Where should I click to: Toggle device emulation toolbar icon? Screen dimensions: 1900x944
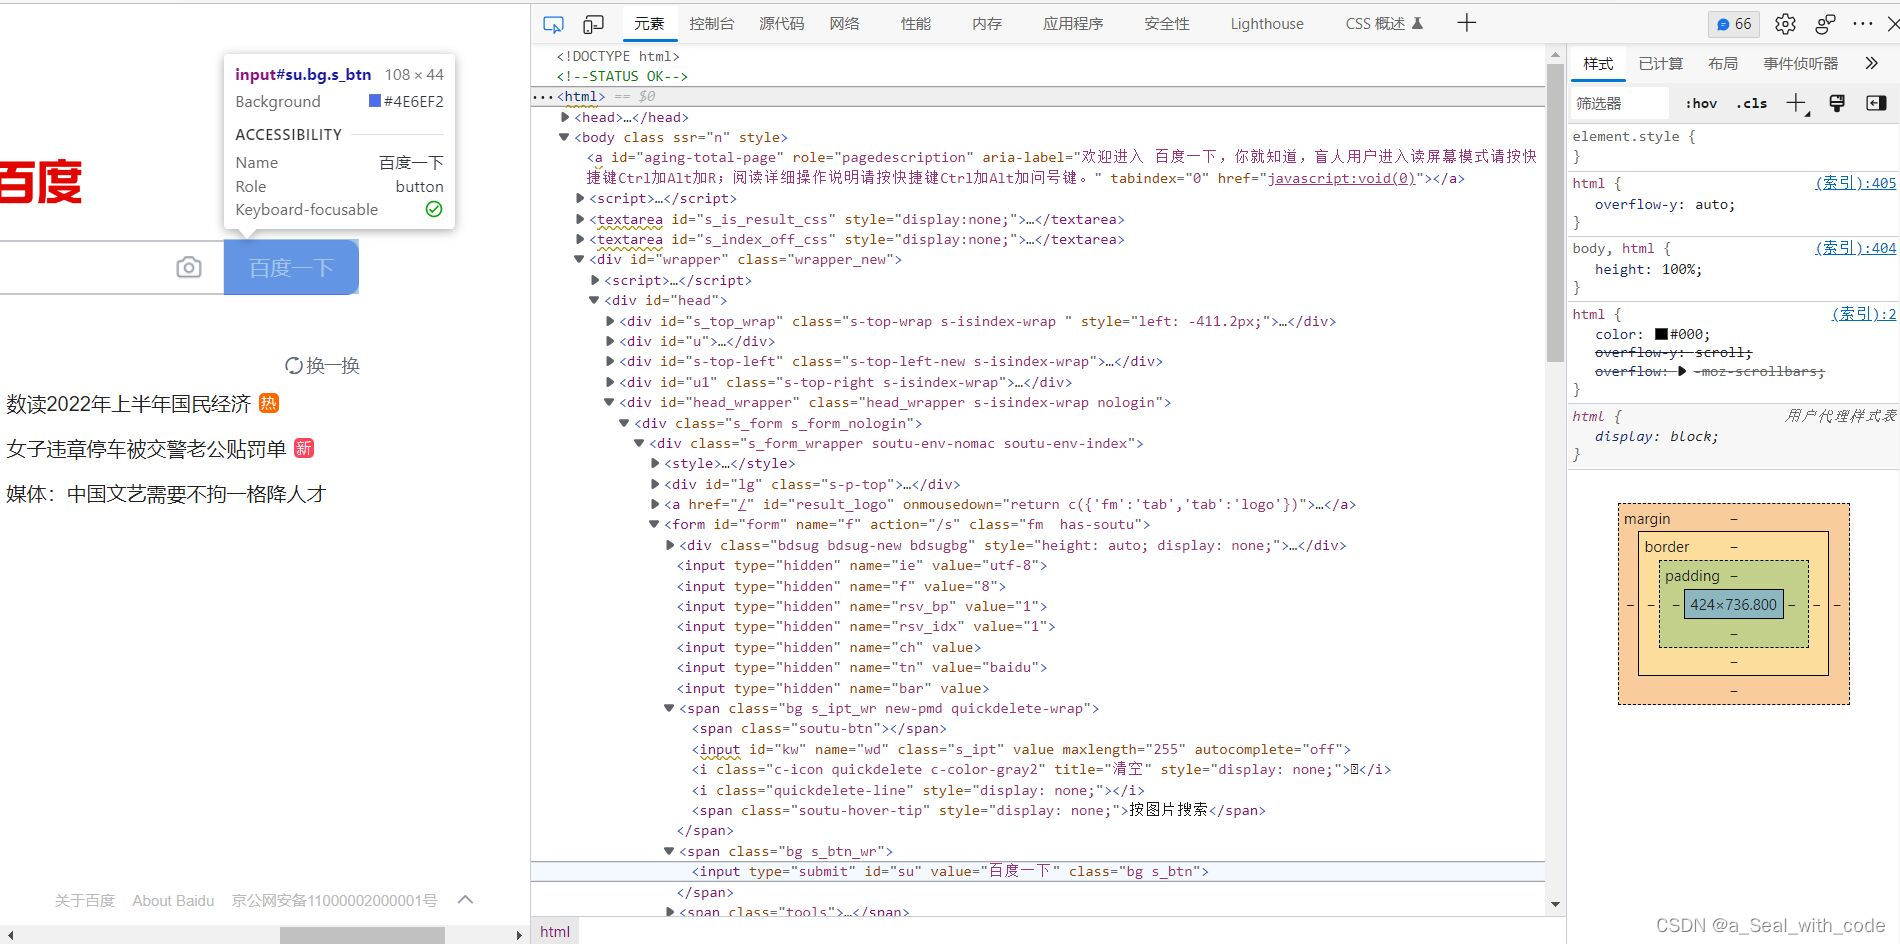point(593,24)
